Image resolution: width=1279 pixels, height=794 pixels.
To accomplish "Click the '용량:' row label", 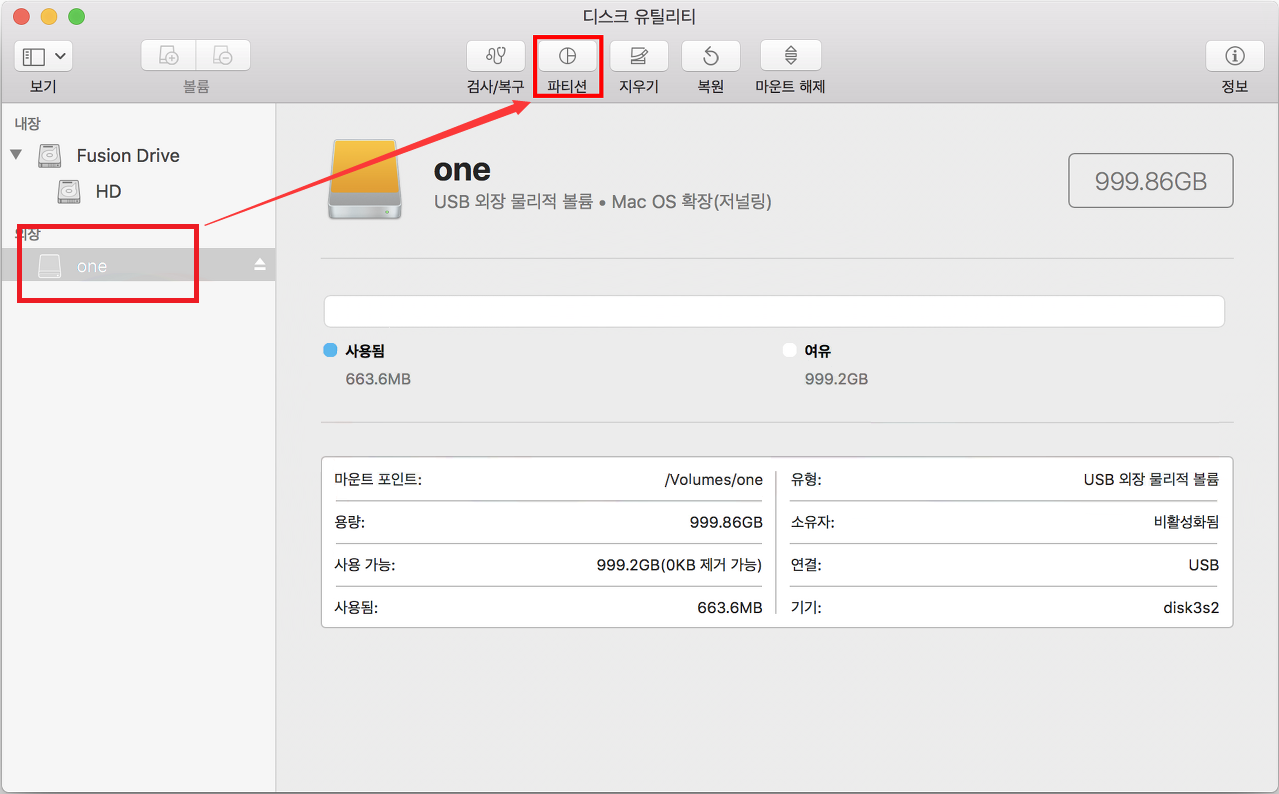I will click(x=350, y=522).
